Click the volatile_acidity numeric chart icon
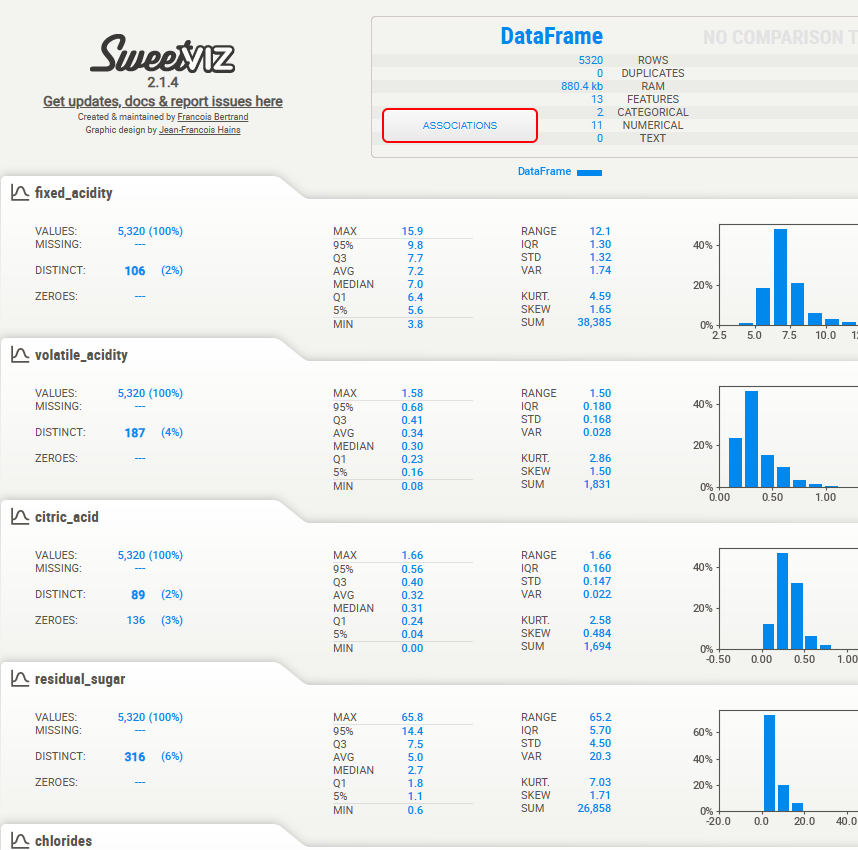 coord(20,355)
